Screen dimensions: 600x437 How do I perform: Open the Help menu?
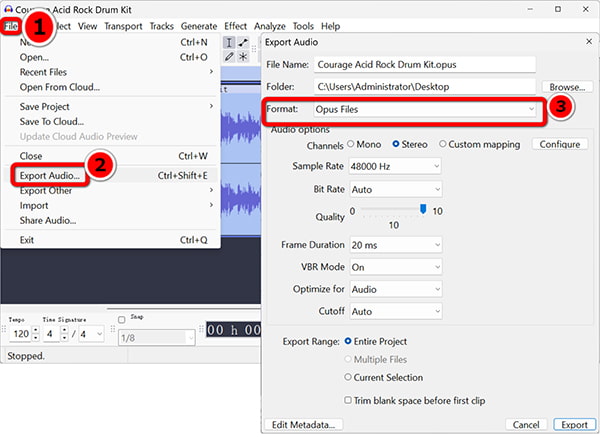coord(330,26)
